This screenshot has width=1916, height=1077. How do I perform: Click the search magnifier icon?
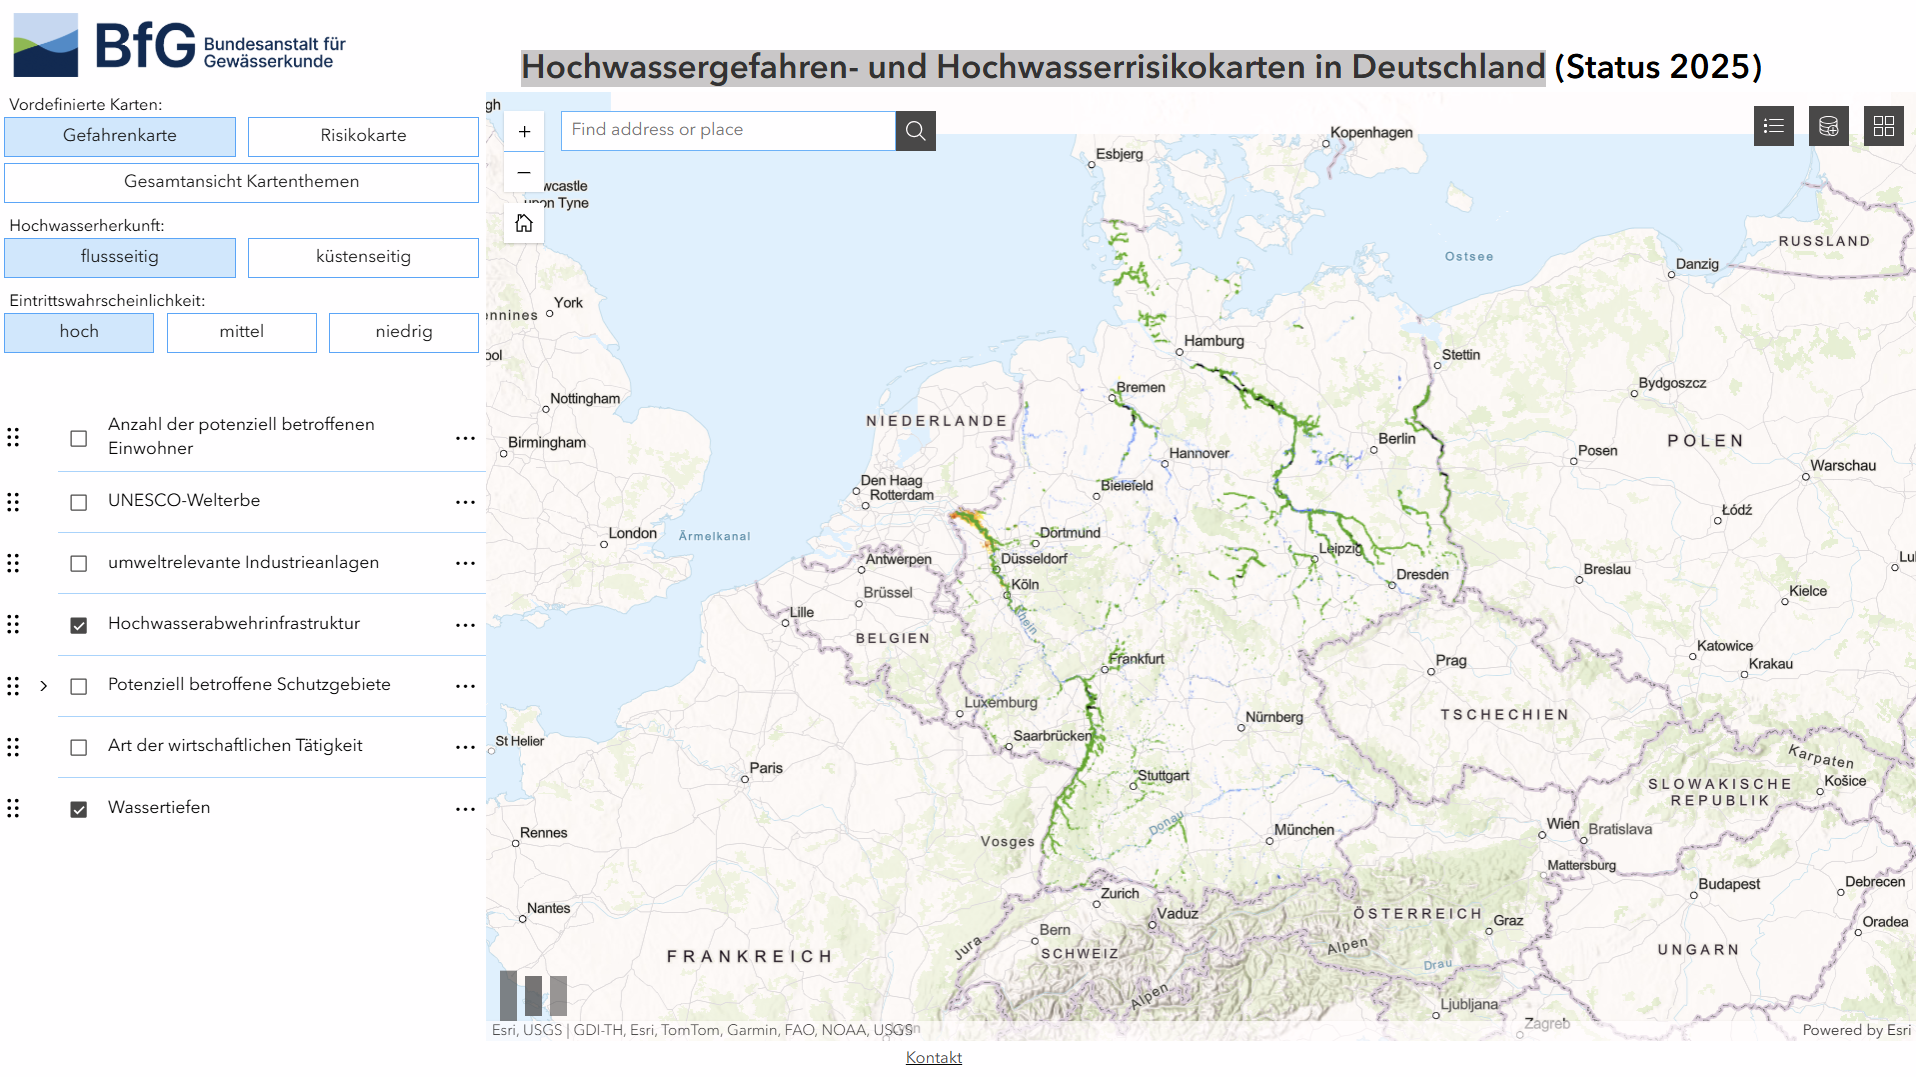[913, 130]
